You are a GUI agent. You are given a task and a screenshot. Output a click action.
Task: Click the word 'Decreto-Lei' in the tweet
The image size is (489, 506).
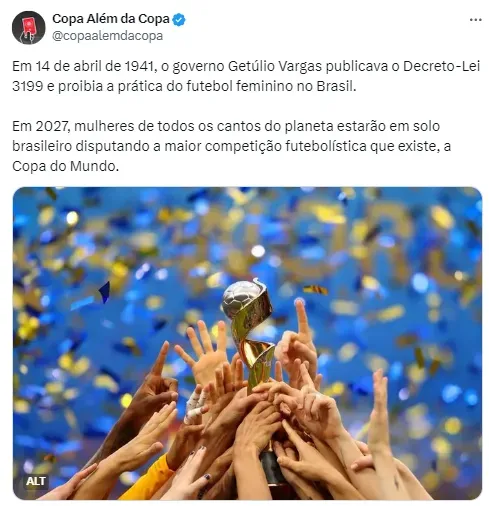(441, 66)
